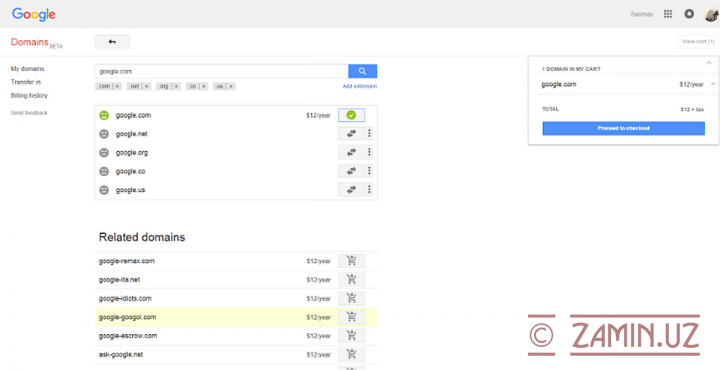Open the three-dot menu for google.co
Image resolution: width=720 pixels, height=370 pixels.
click(369, 171)
